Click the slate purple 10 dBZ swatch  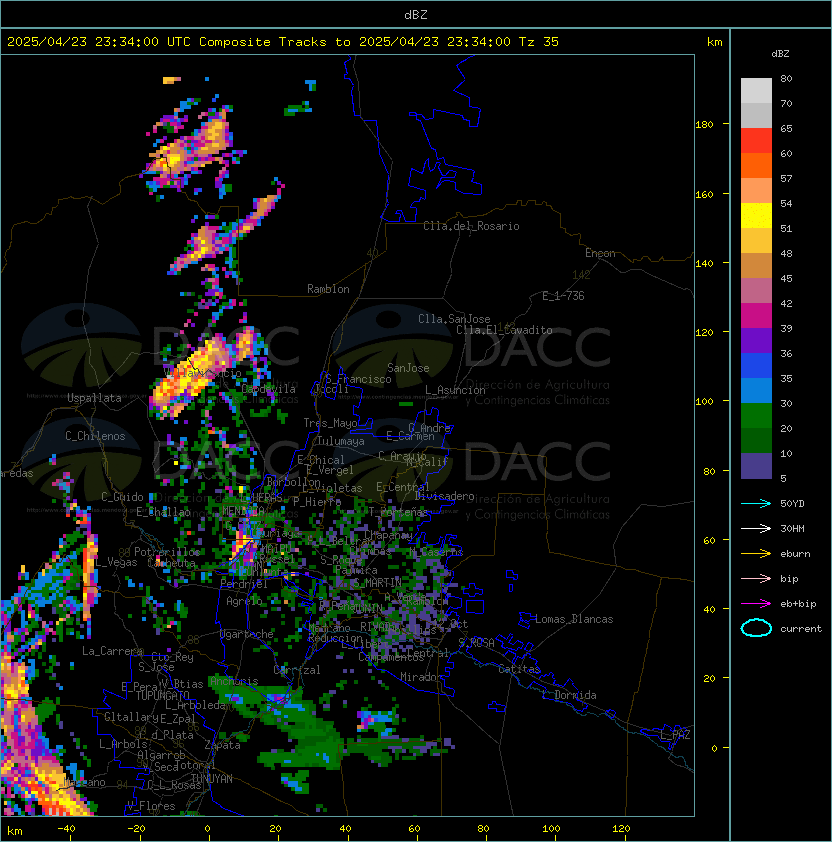(756, 466)
